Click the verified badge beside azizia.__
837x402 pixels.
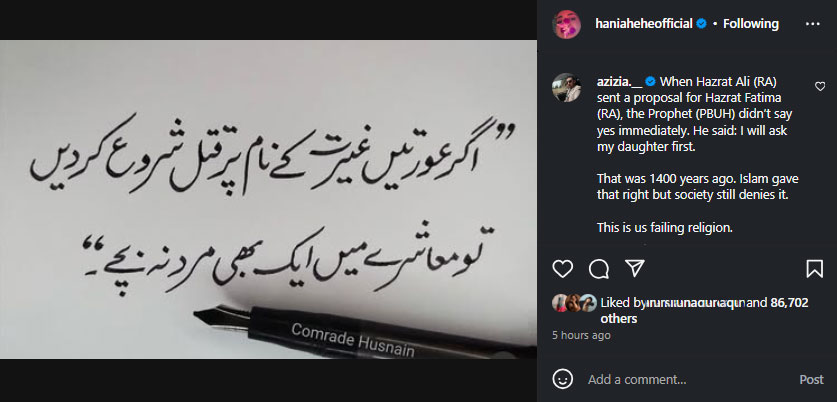650,82
